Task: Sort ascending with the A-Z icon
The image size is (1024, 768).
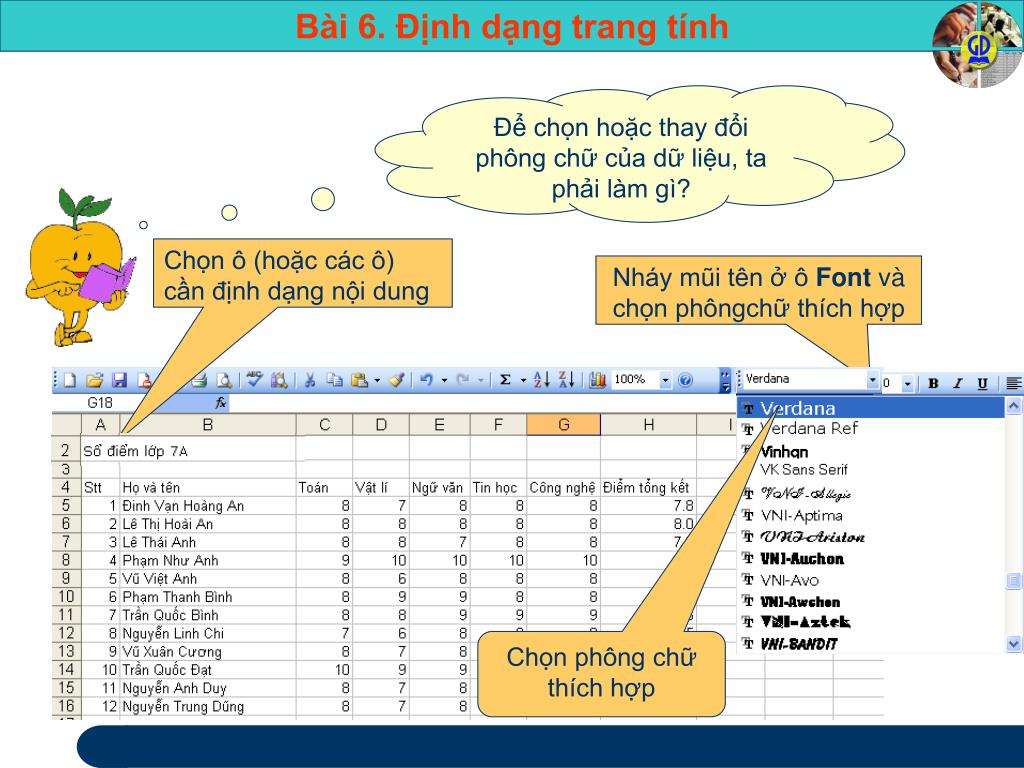Action: [x=541, y=380]
